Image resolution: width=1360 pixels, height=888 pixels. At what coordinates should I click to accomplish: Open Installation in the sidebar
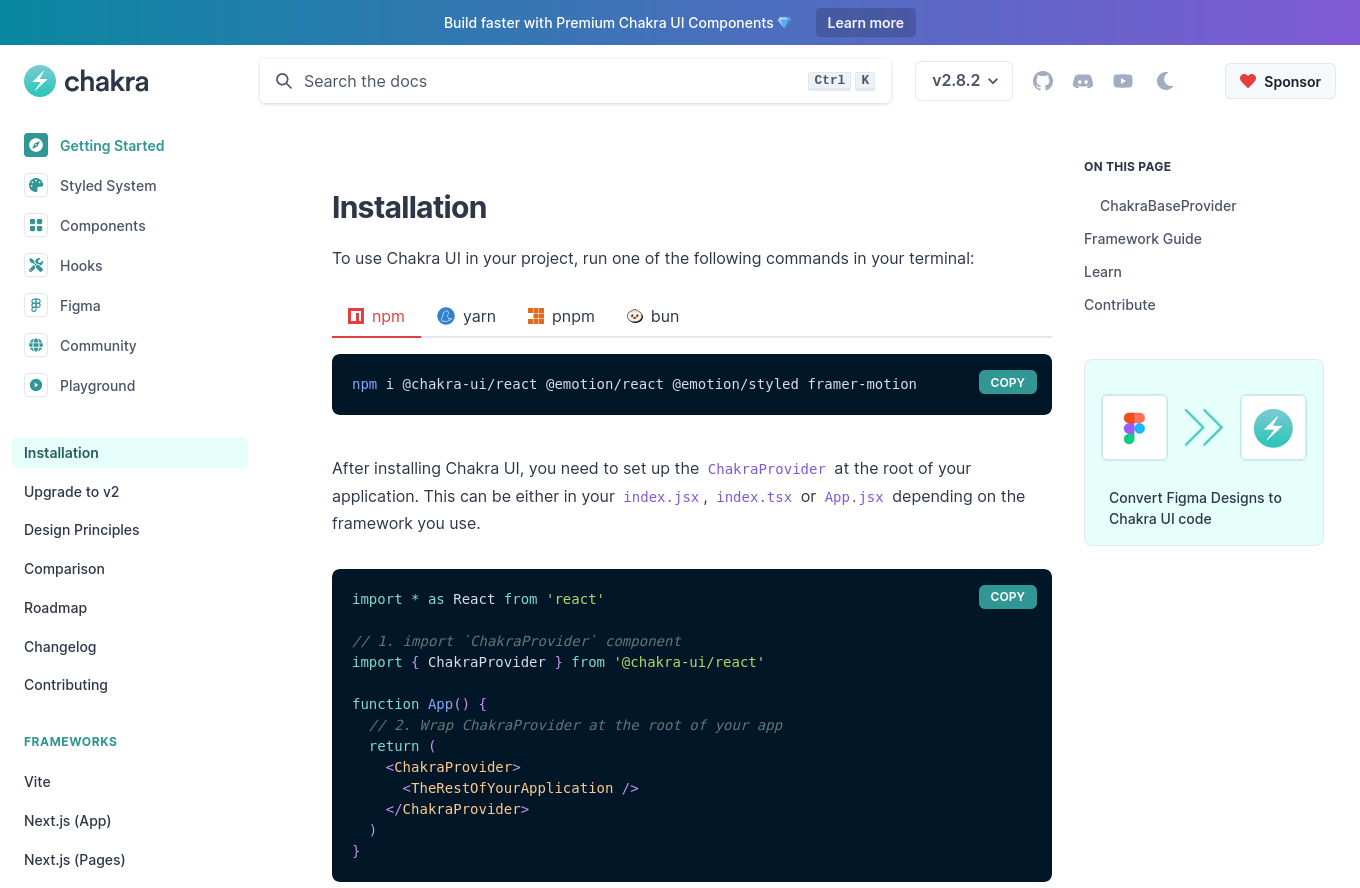[x=130, y=452]
